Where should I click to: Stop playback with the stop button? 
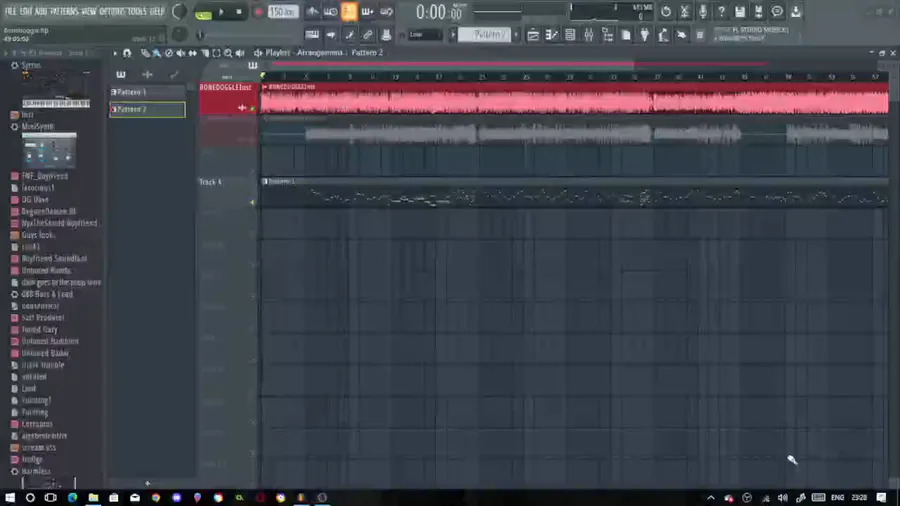tap(239, 11)
